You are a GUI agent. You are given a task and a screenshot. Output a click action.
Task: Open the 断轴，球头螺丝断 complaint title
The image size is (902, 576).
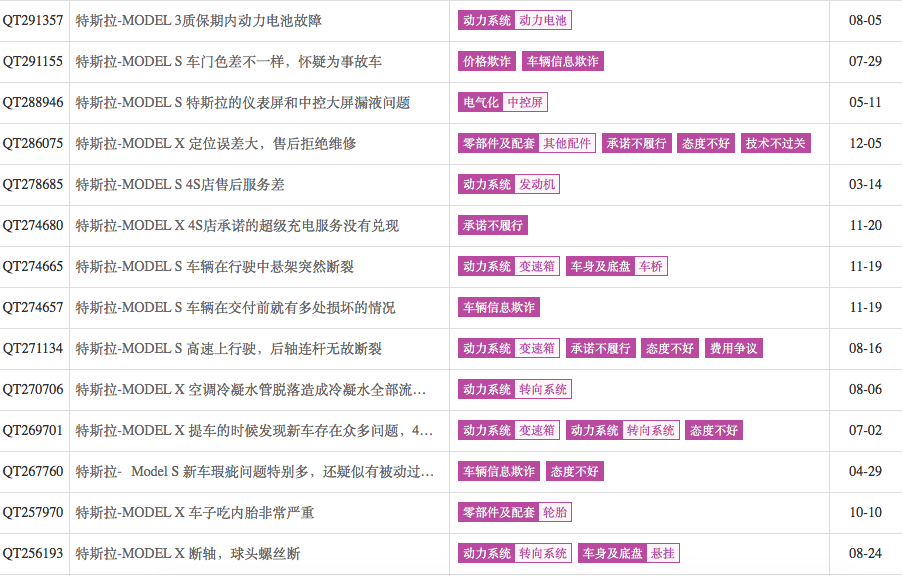pyautogui.click(x=188, y=554)
